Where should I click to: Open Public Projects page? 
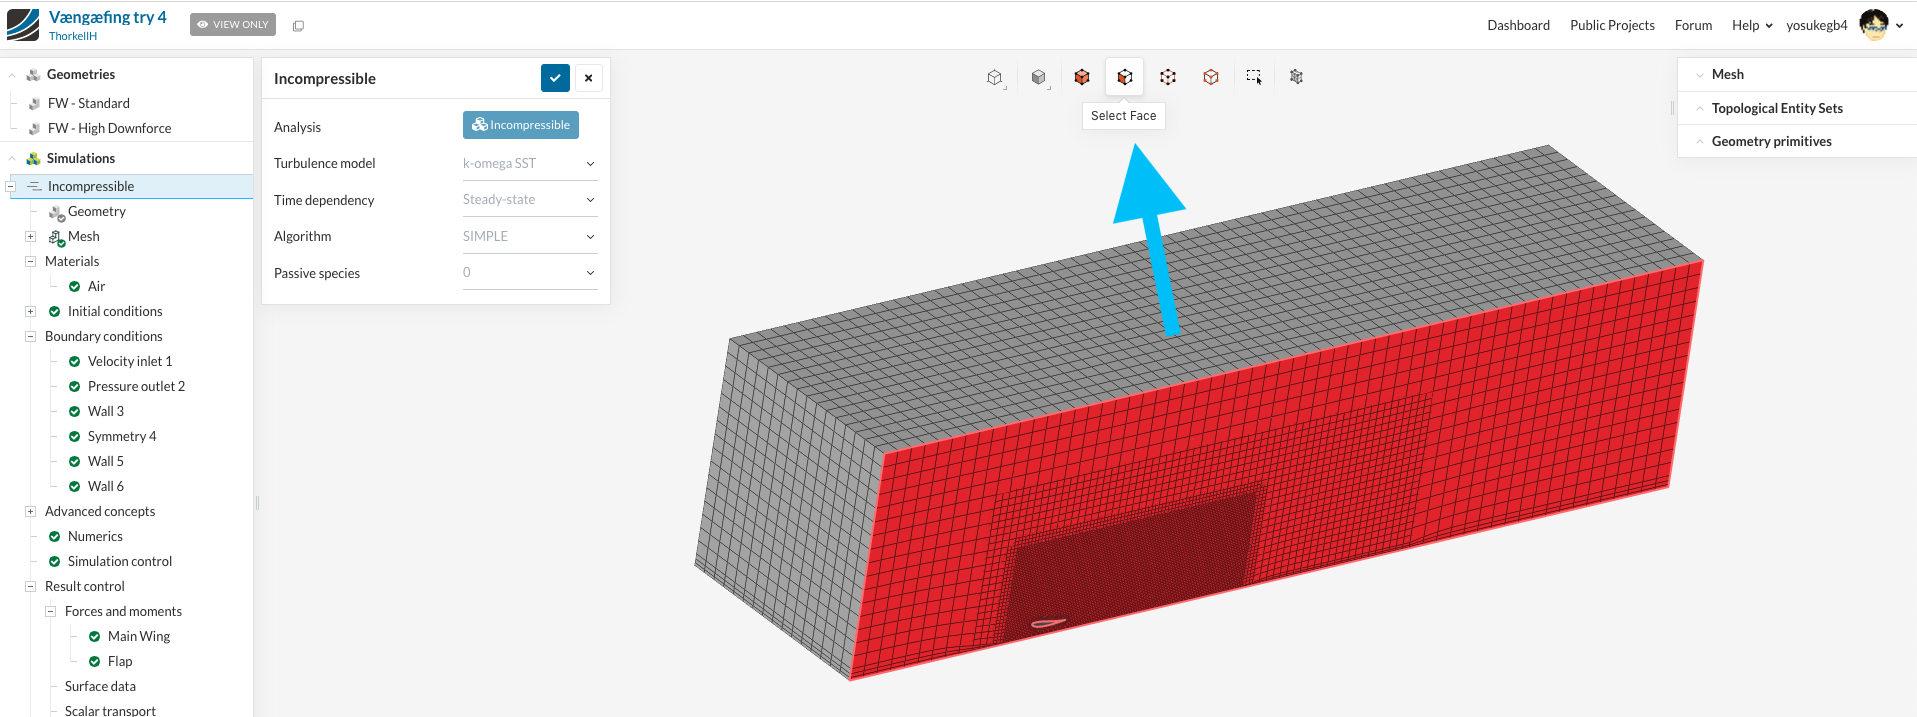pyautogui.click(x=1612, y=26)
